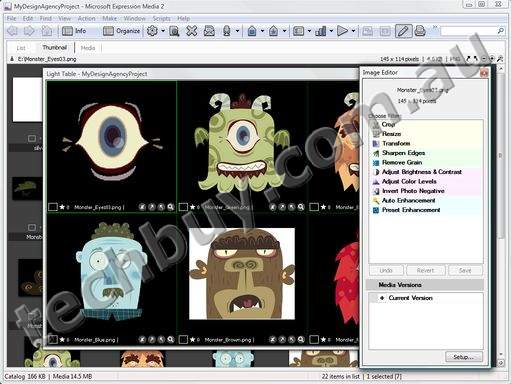Select the green one-eyed monster image
The height and width of the screenshot is (384, 511).
click(x=242, y=143)
